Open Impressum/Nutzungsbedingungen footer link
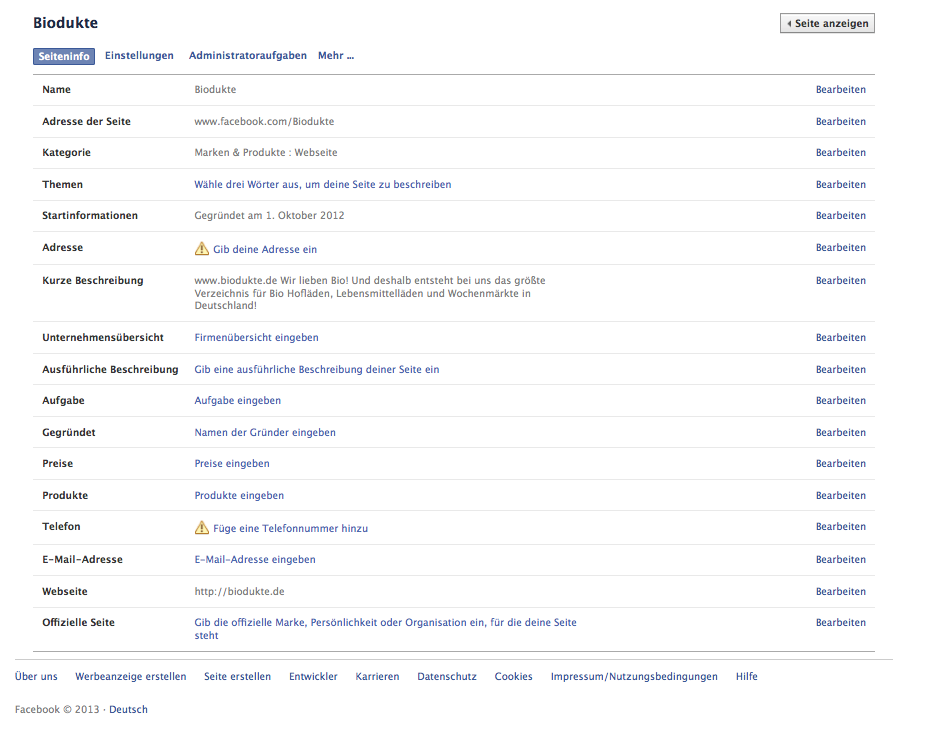 coord(634,676)
